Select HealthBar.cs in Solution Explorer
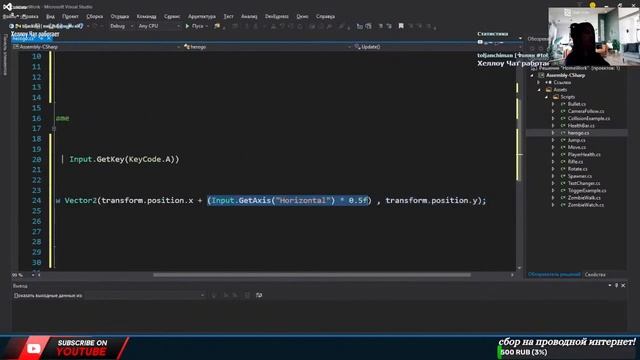 coord(581,126)
